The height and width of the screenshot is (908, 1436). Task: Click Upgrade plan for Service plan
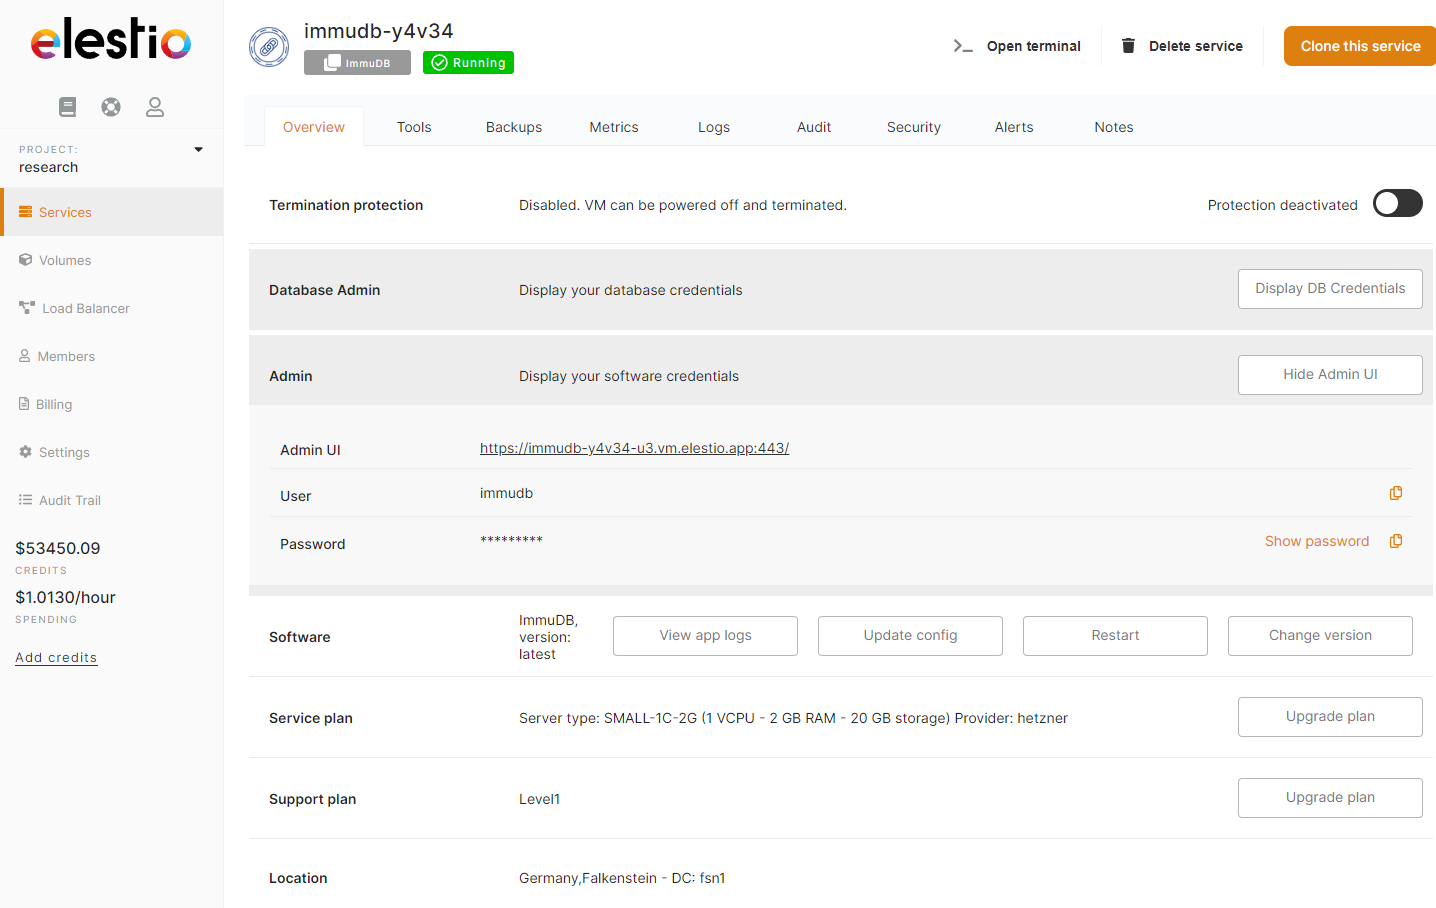click(1330, 717)
